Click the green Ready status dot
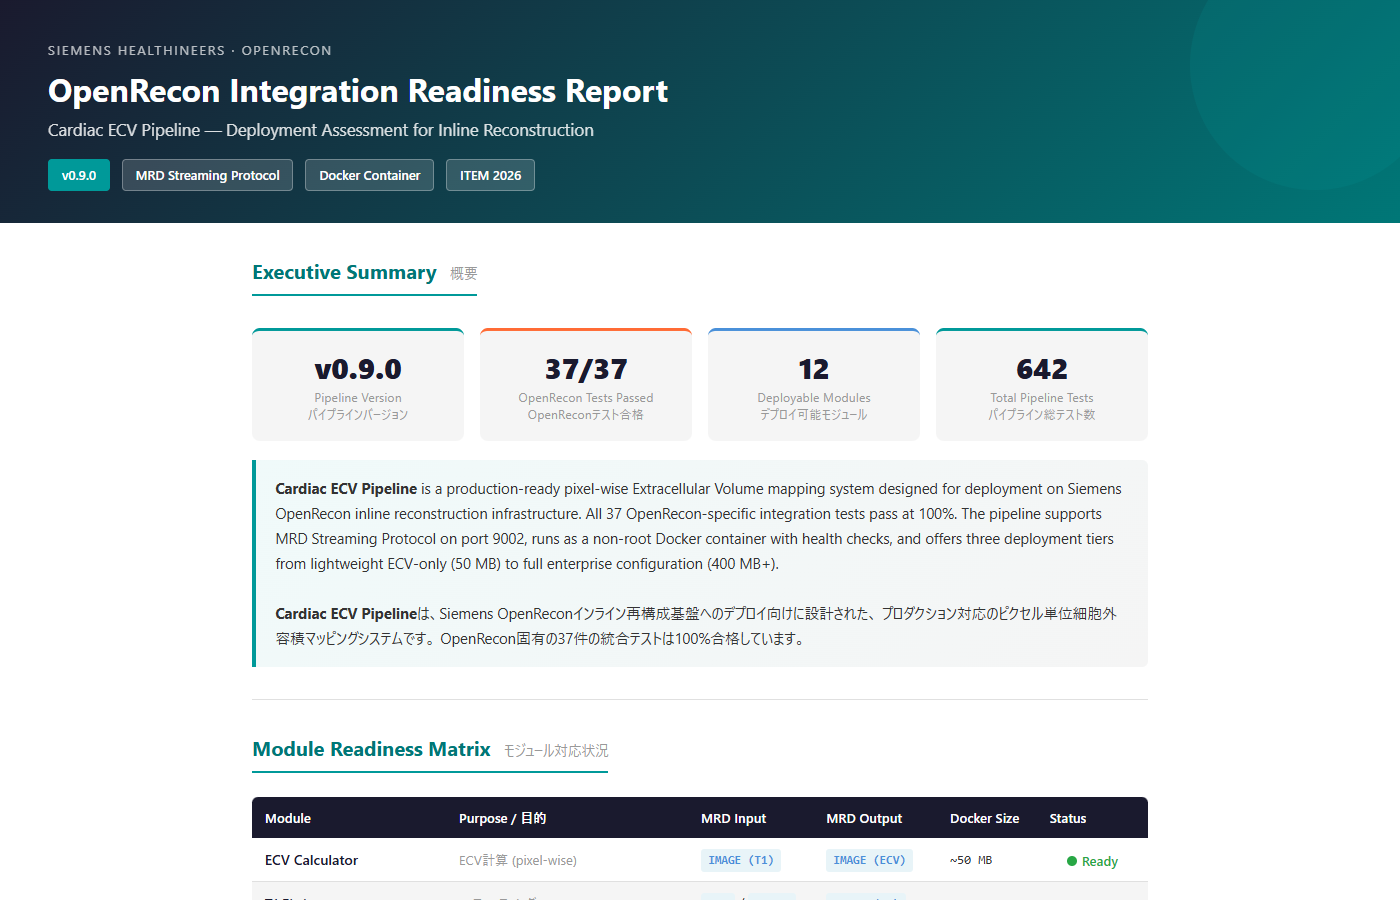Screen dimensions: 1400x900 [1072, 861]
